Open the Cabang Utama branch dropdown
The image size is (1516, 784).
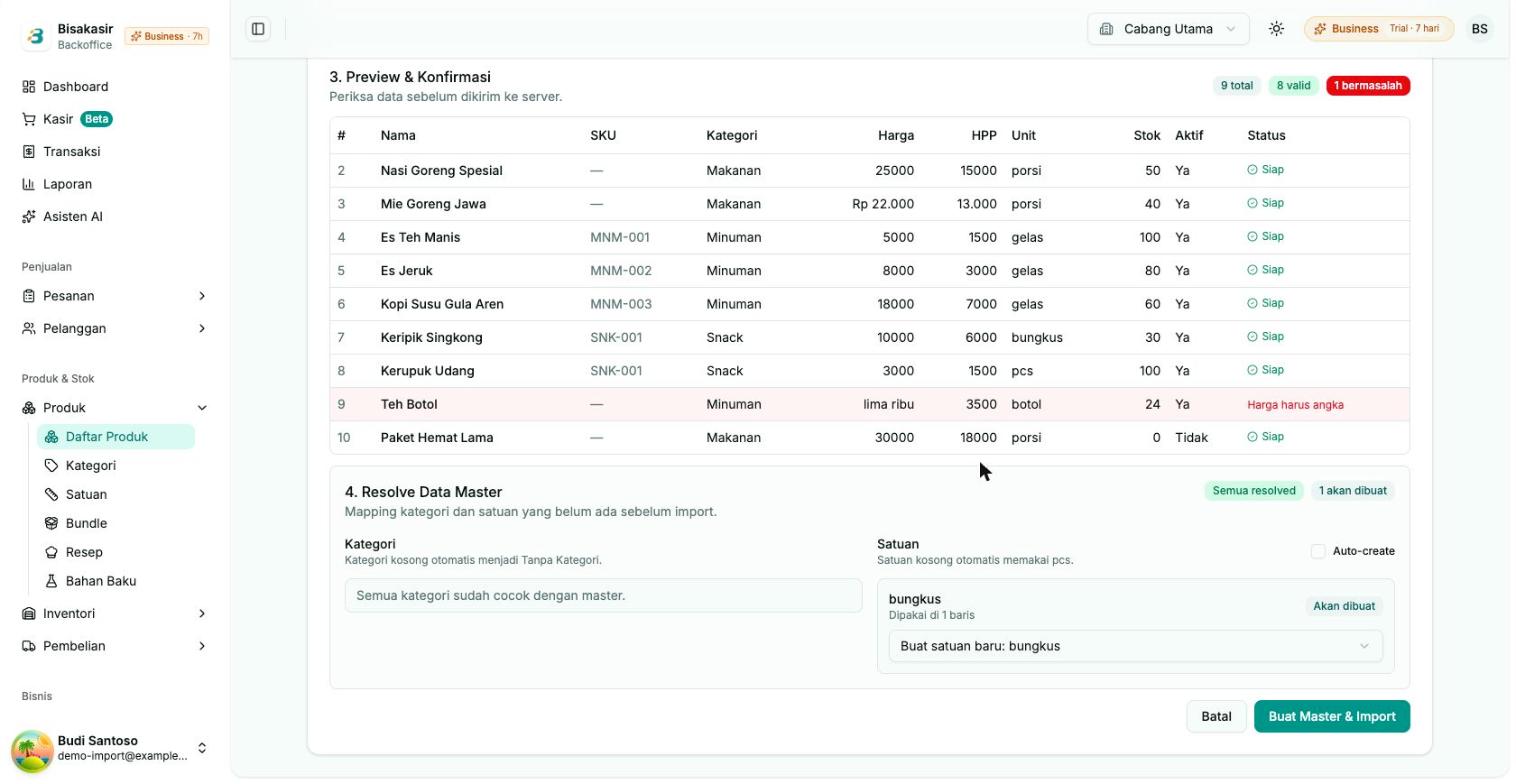1168,29
